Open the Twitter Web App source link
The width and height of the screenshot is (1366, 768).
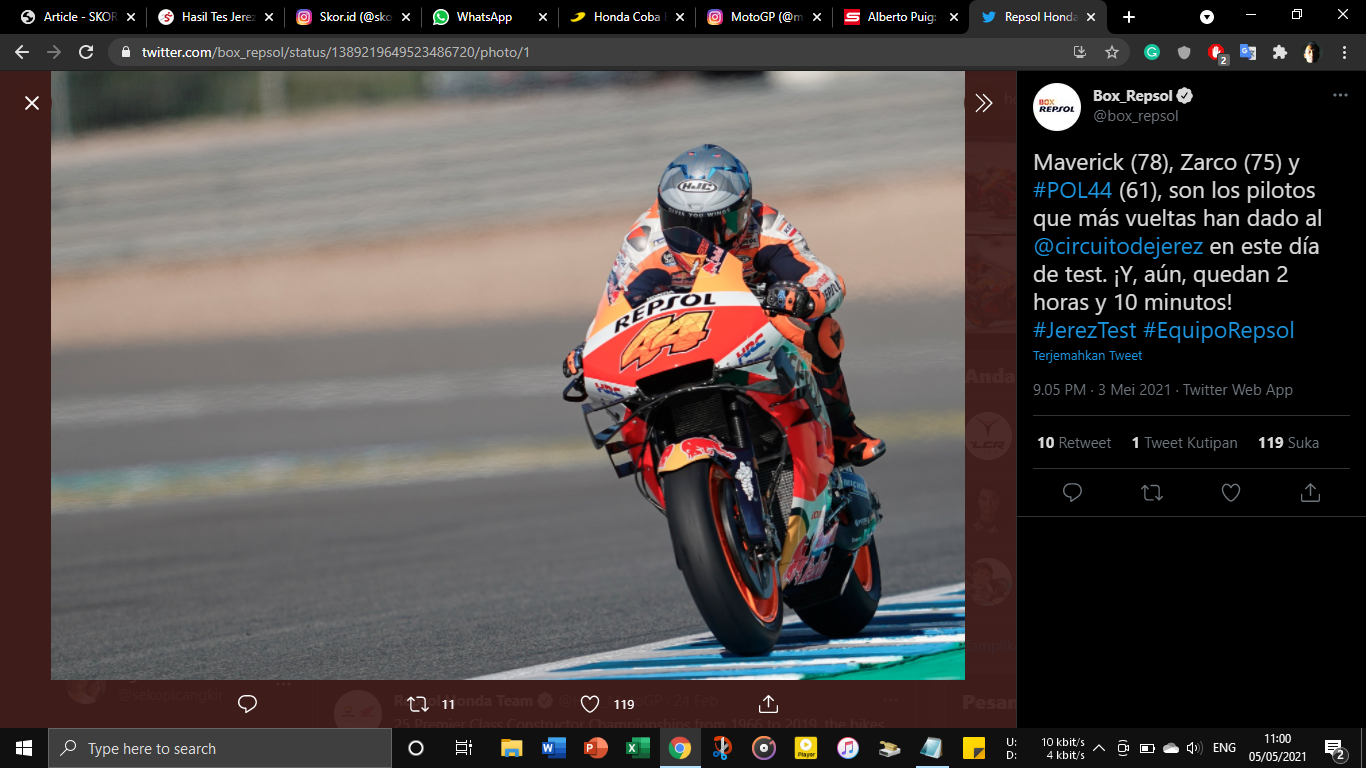(x=1238, y=390)
